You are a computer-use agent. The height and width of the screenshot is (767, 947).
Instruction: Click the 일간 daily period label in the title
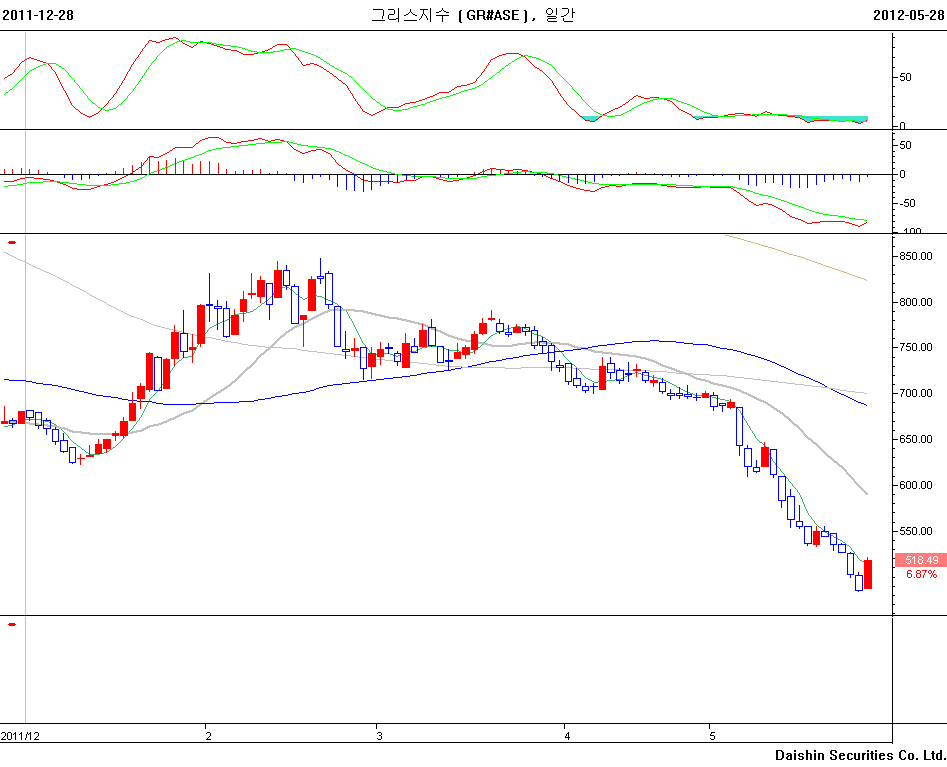point(560,15)
